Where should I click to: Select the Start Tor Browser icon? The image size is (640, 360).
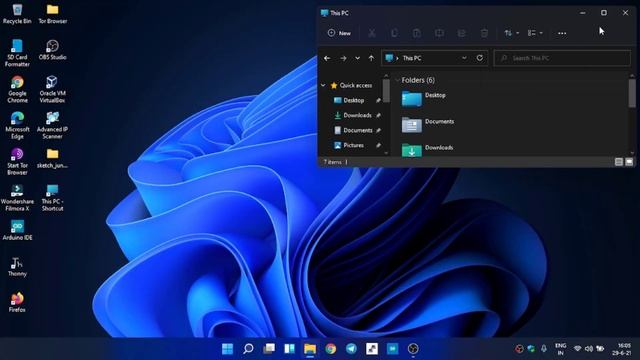[x=17, y=161]
